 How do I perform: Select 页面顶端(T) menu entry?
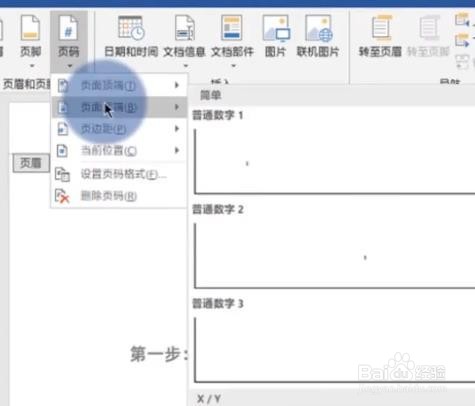tap(119, 85)
